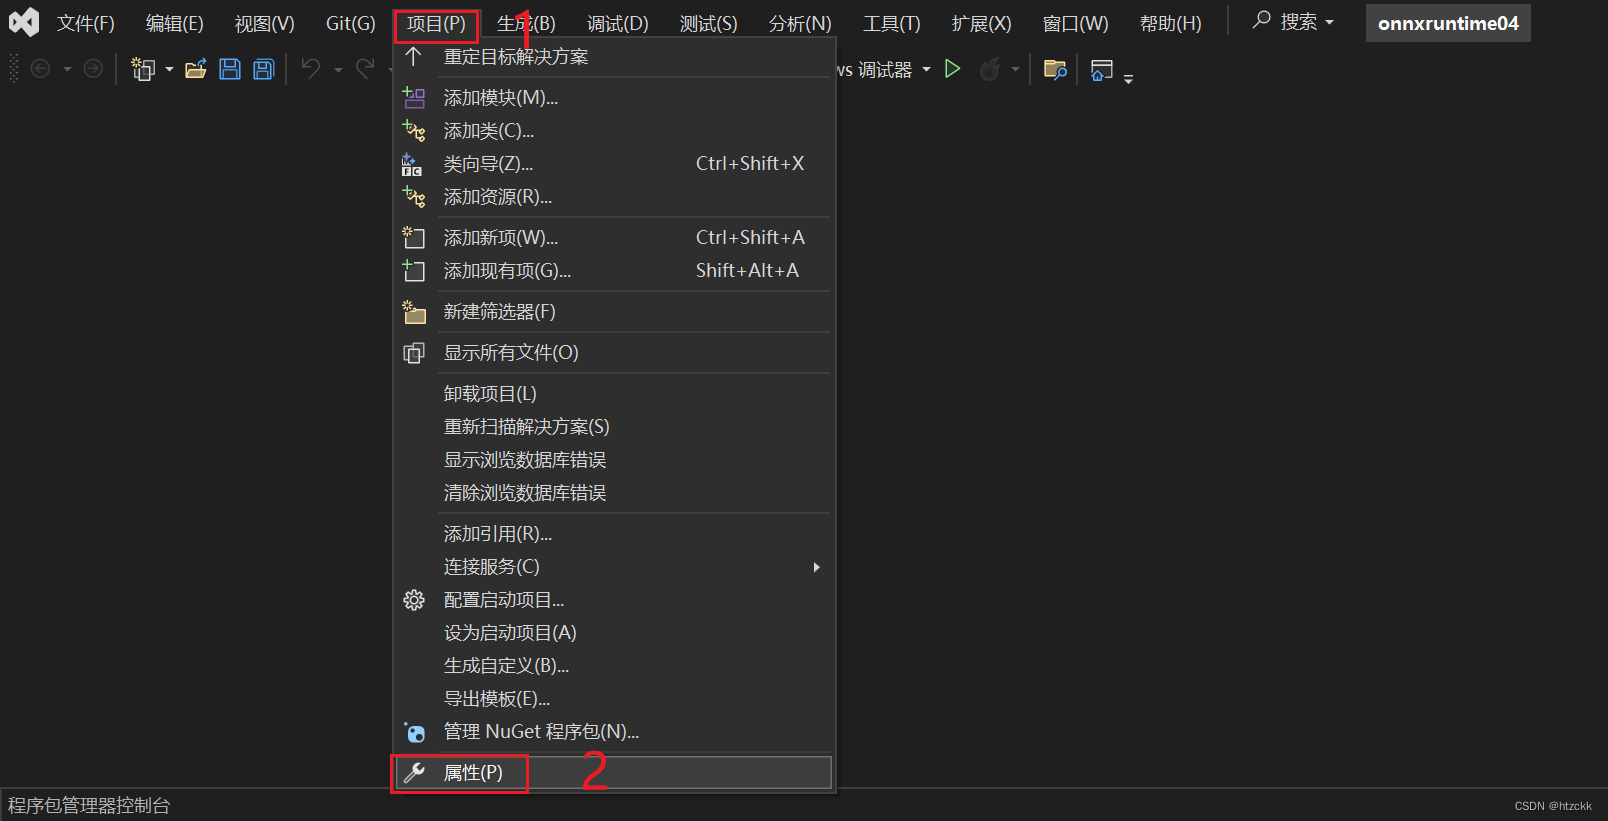Screen dimensions: 1608x821
Task: Click the browser window toolbar icon
Action: tap(1101, 69)
